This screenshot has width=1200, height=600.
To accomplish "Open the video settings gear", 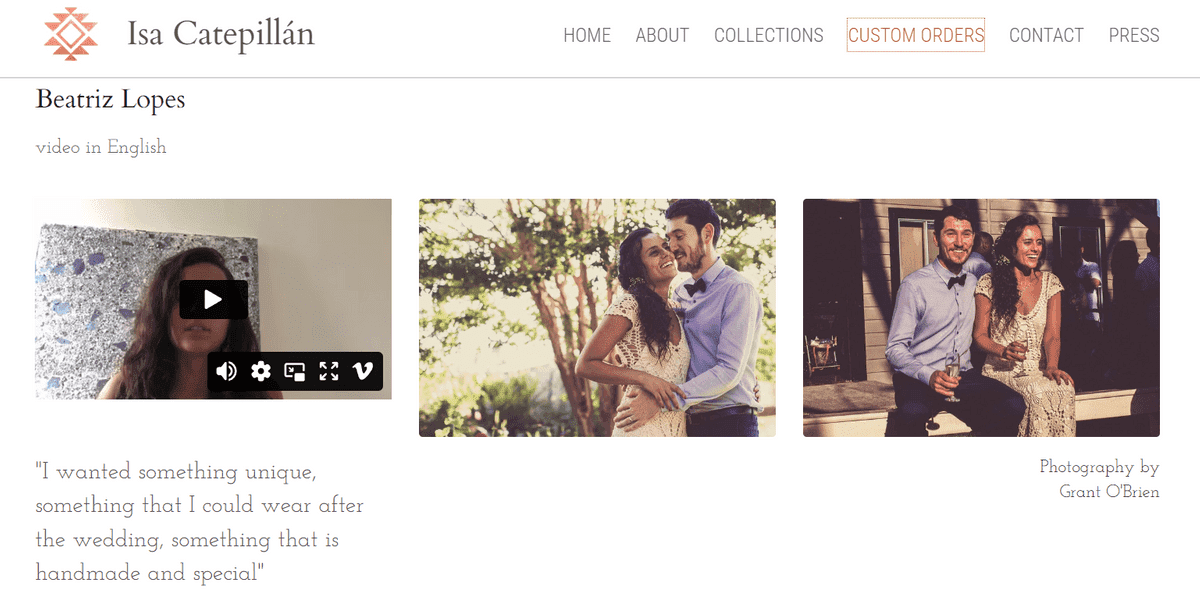I will click(x=261, y=372).
